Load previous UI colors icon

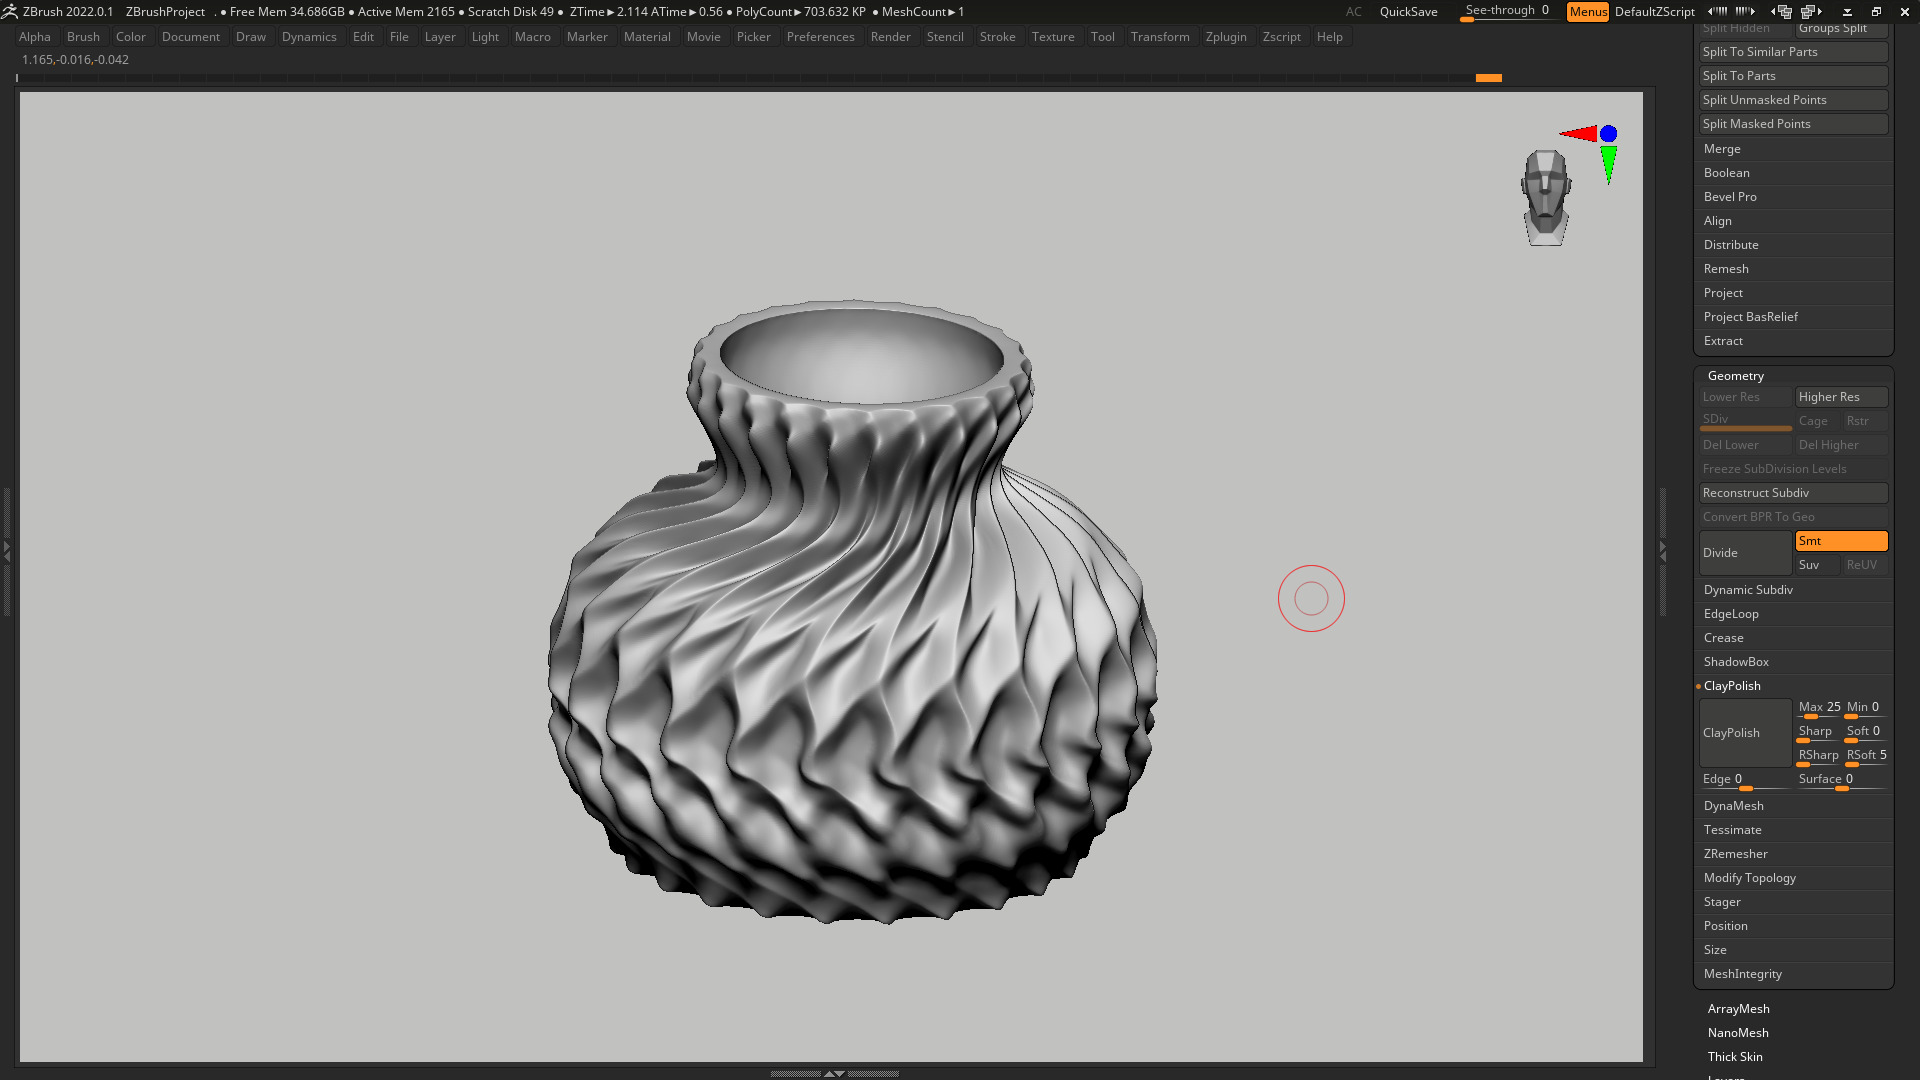[x=1781, y=11]
